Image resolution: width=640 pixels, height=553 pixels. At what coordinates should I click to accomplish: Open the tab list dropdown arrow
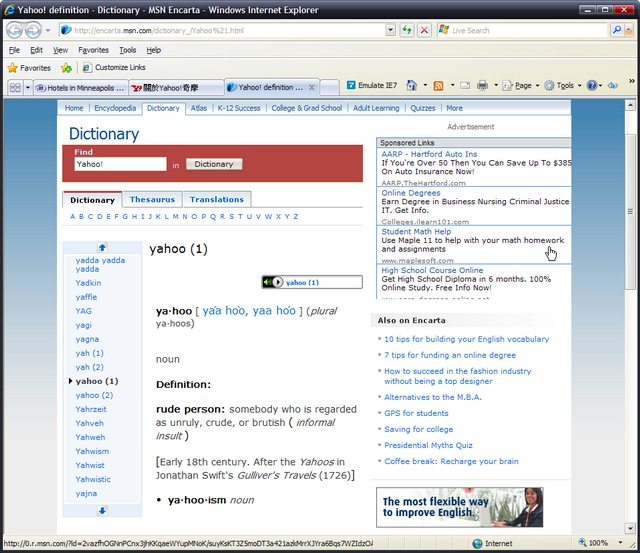click(x=28, y=87)
